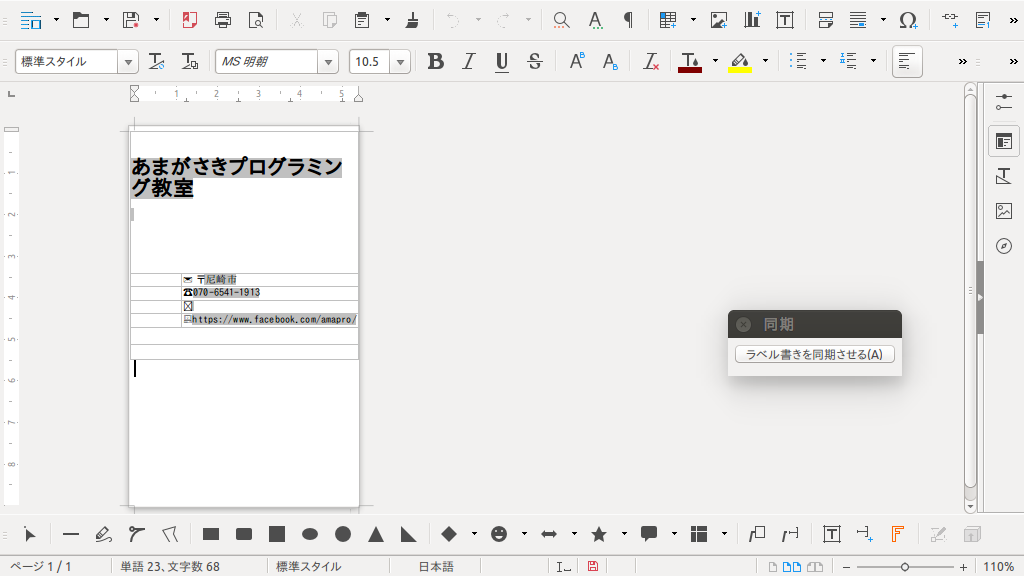
Task: Run spelling check
Action: tap(595, 20)
